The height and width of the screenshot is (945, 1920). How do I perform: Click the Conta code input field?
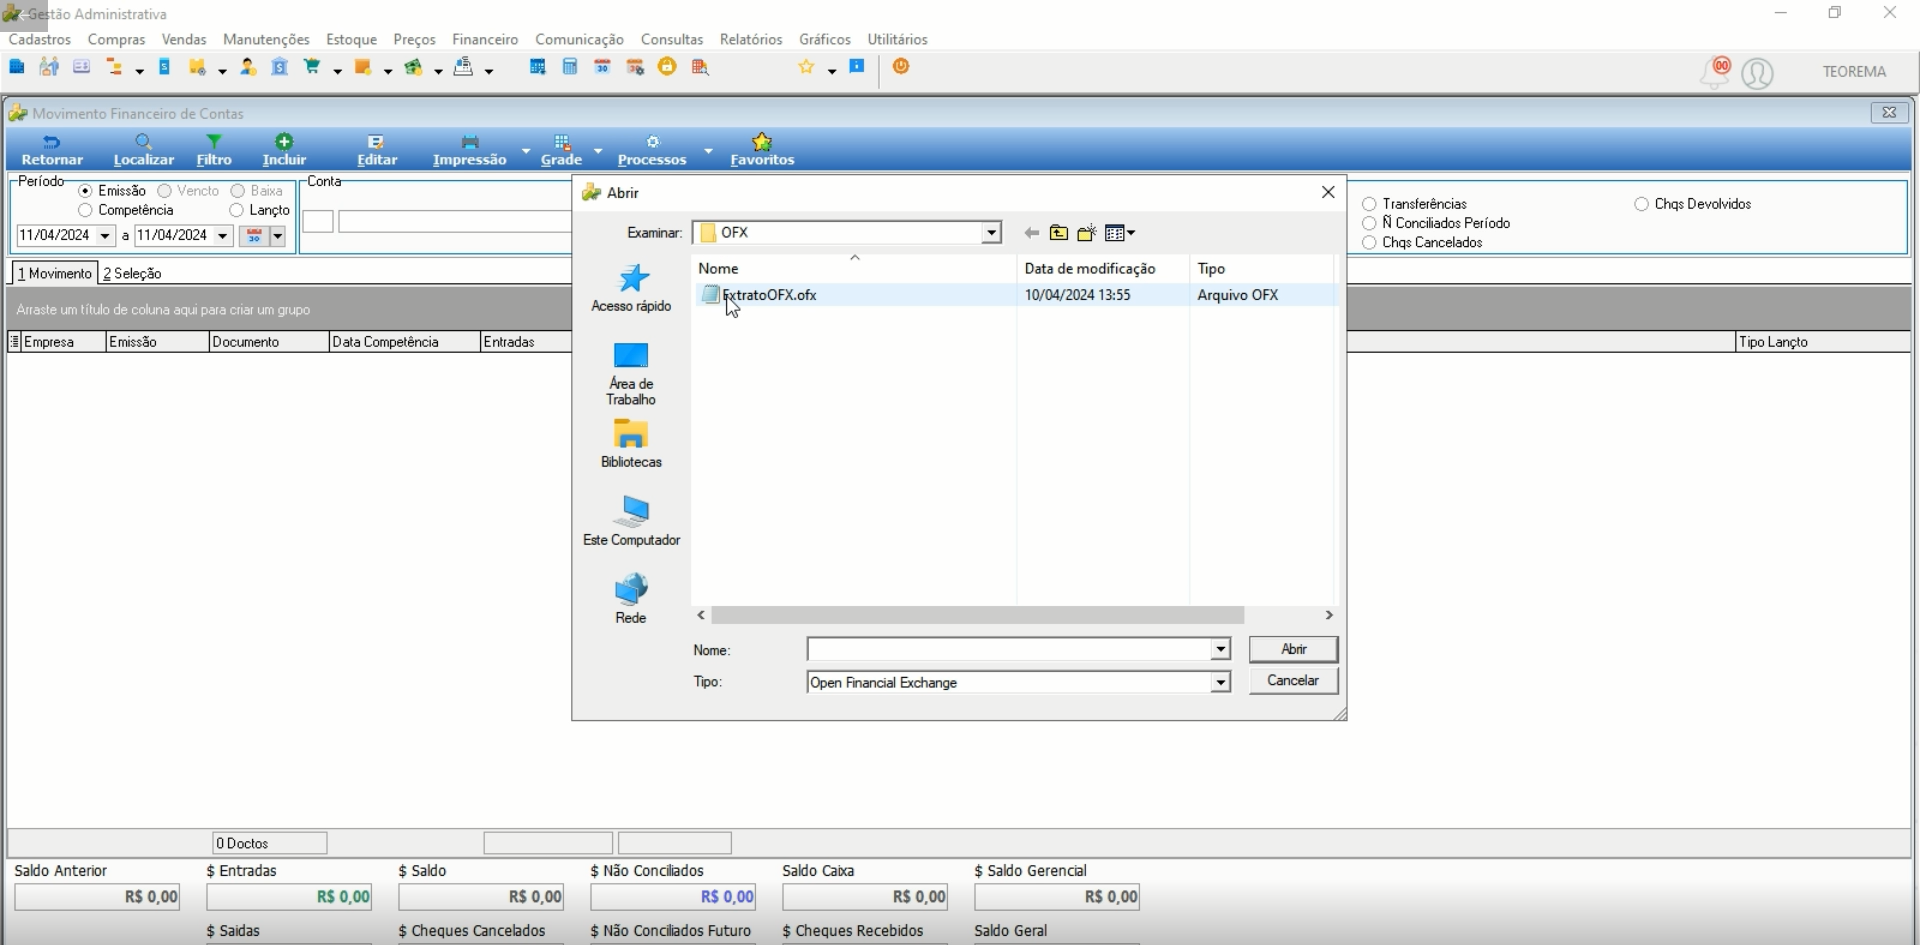point(318,222)
